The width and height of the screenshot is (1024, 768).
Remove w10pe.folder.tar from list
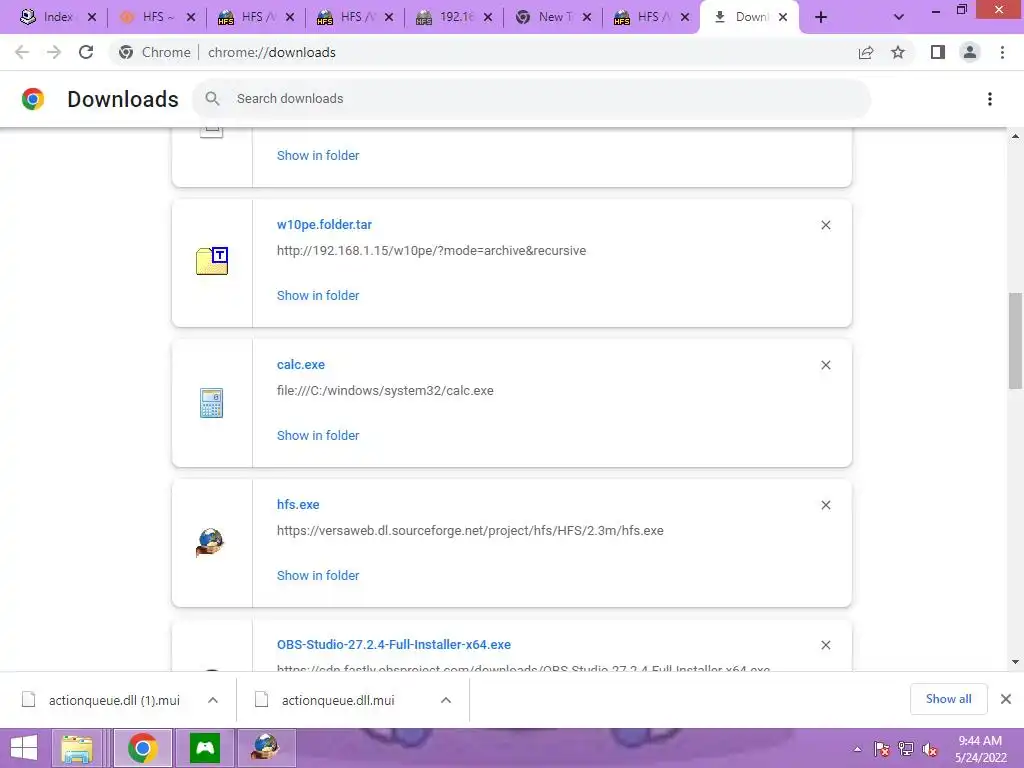click(x=825, y=225)
